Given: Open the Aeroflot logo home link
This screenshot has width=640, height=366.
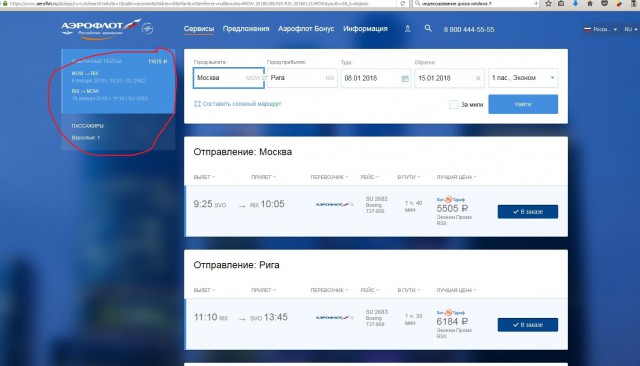Looking at the screenshot, I should (101, 29).
